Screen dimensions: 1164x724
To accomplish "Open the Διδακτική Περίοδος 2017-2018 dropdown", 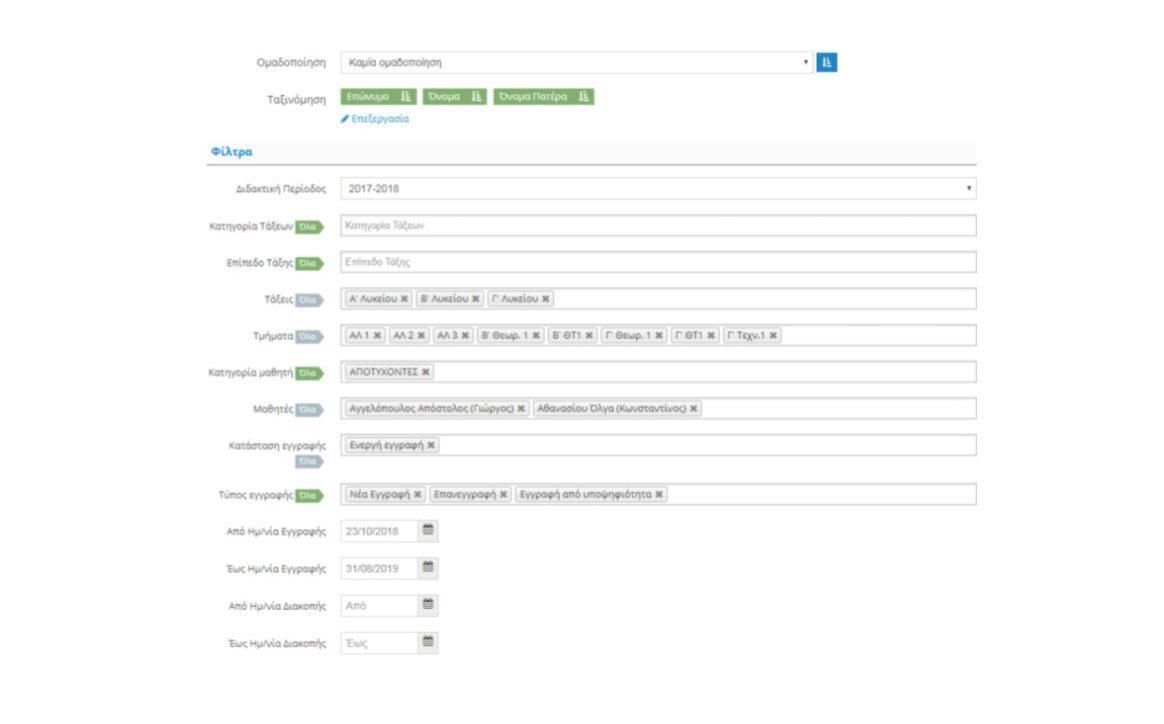I will click(658, 189).
